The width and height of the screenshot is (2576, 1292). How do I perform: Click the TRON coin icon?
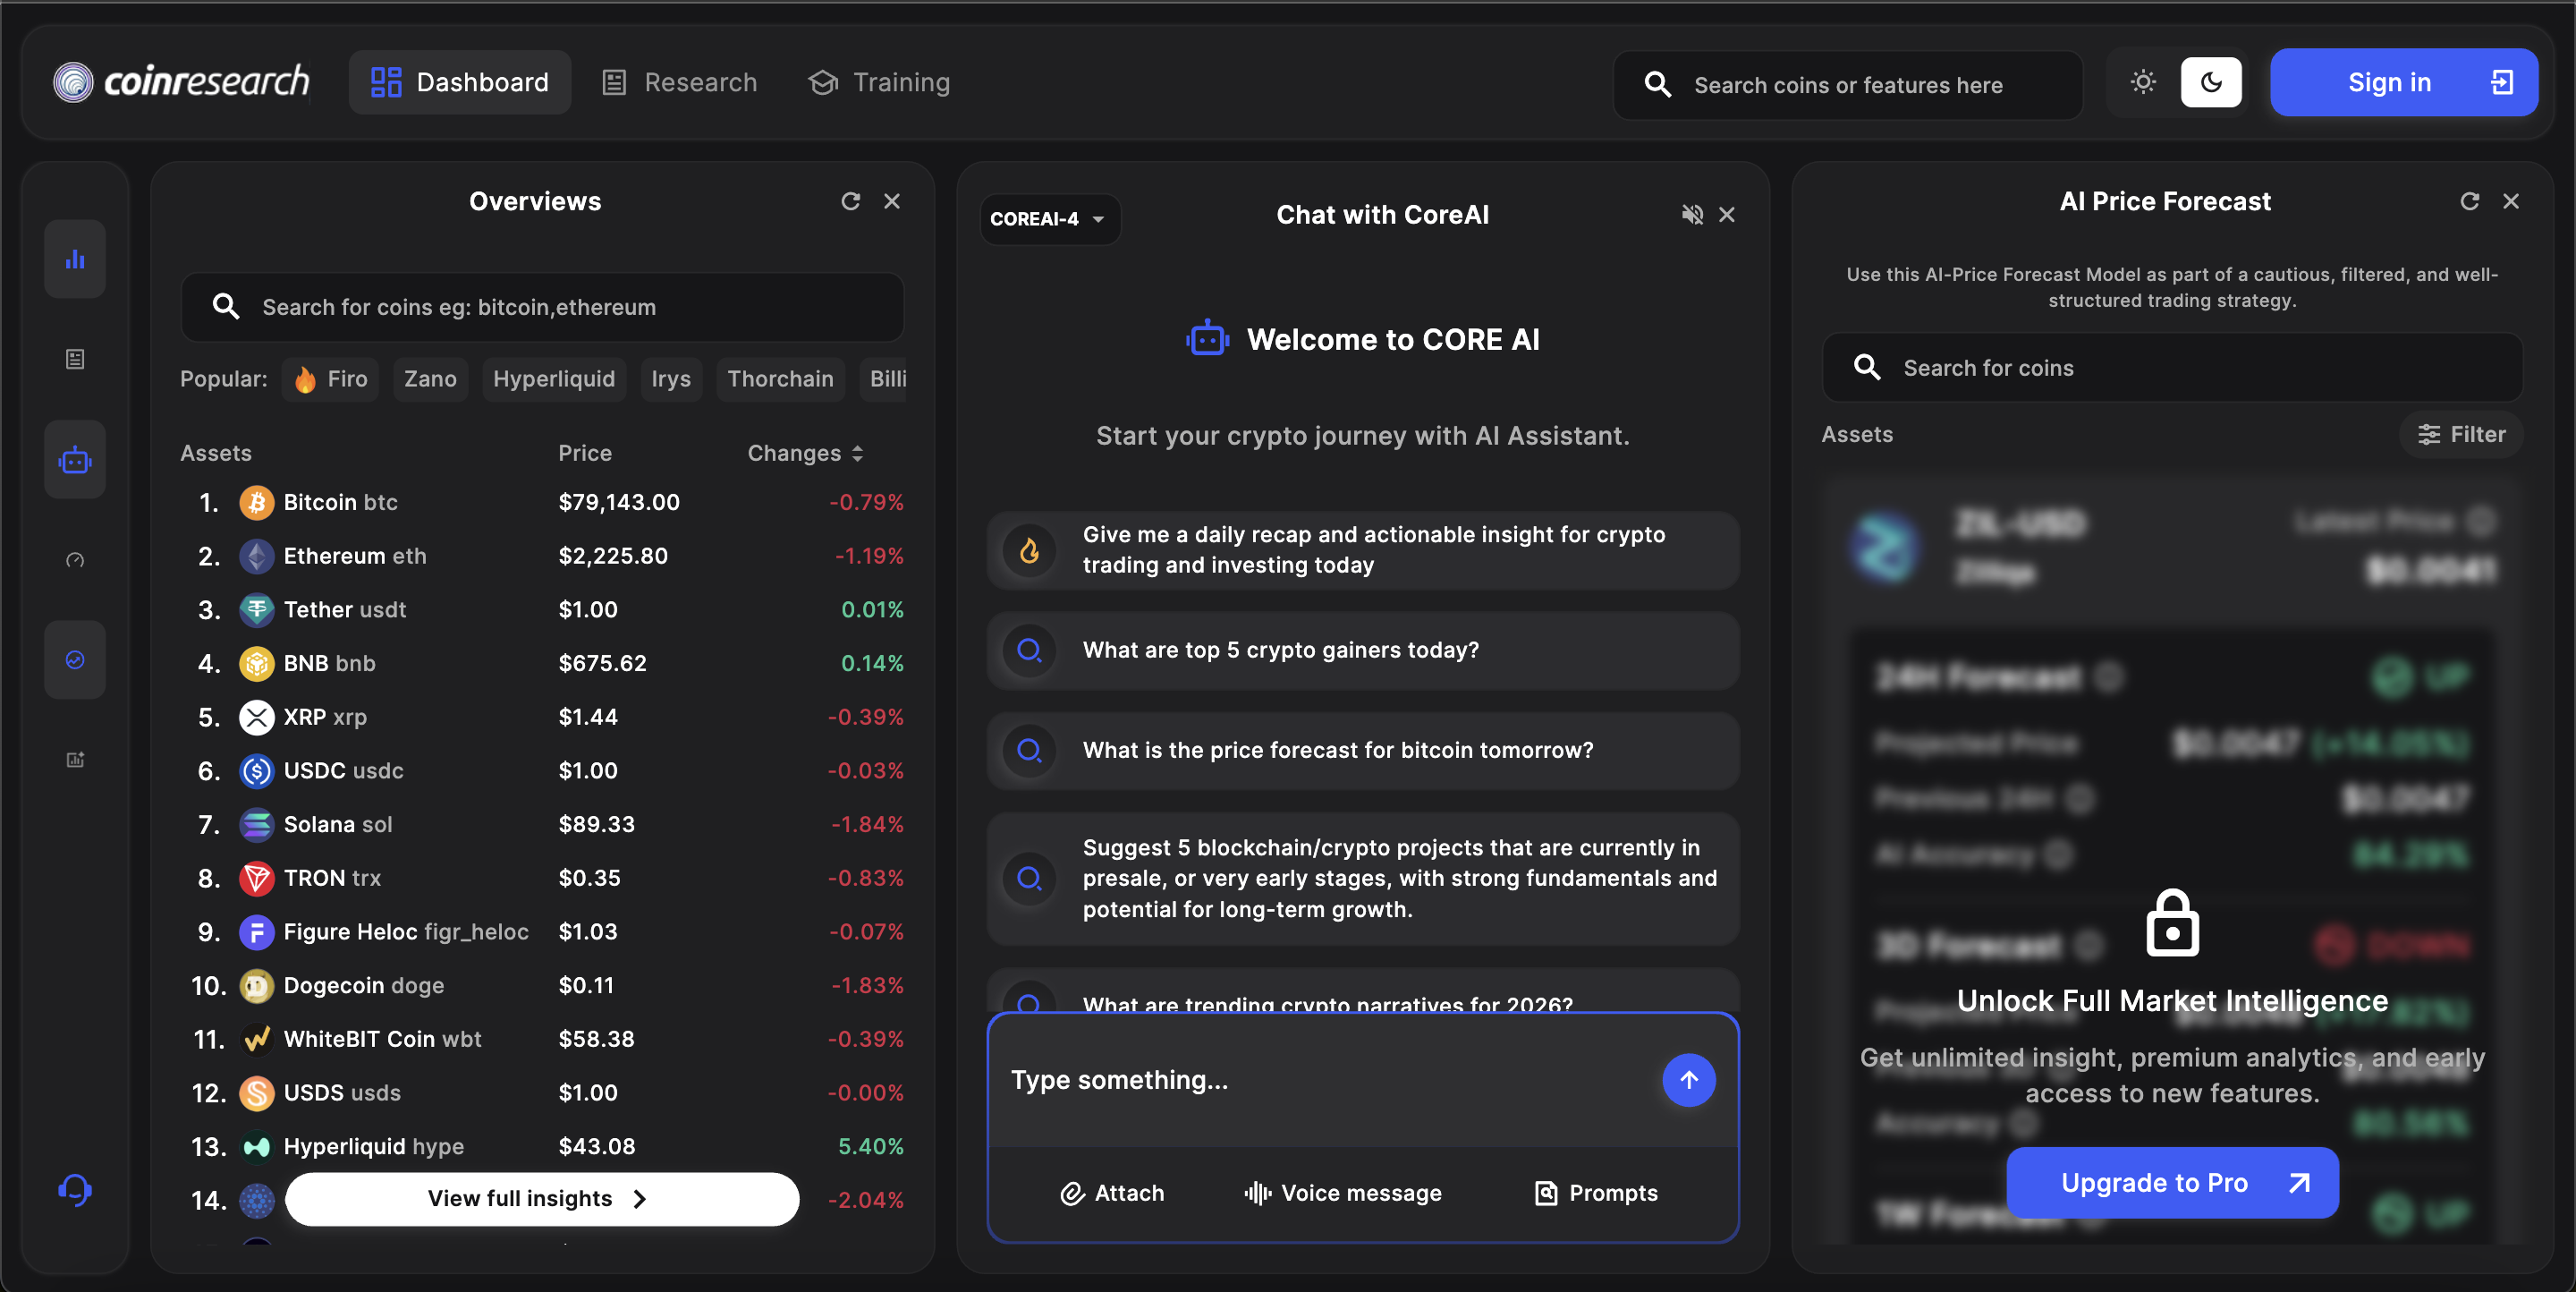coord(257,878)
